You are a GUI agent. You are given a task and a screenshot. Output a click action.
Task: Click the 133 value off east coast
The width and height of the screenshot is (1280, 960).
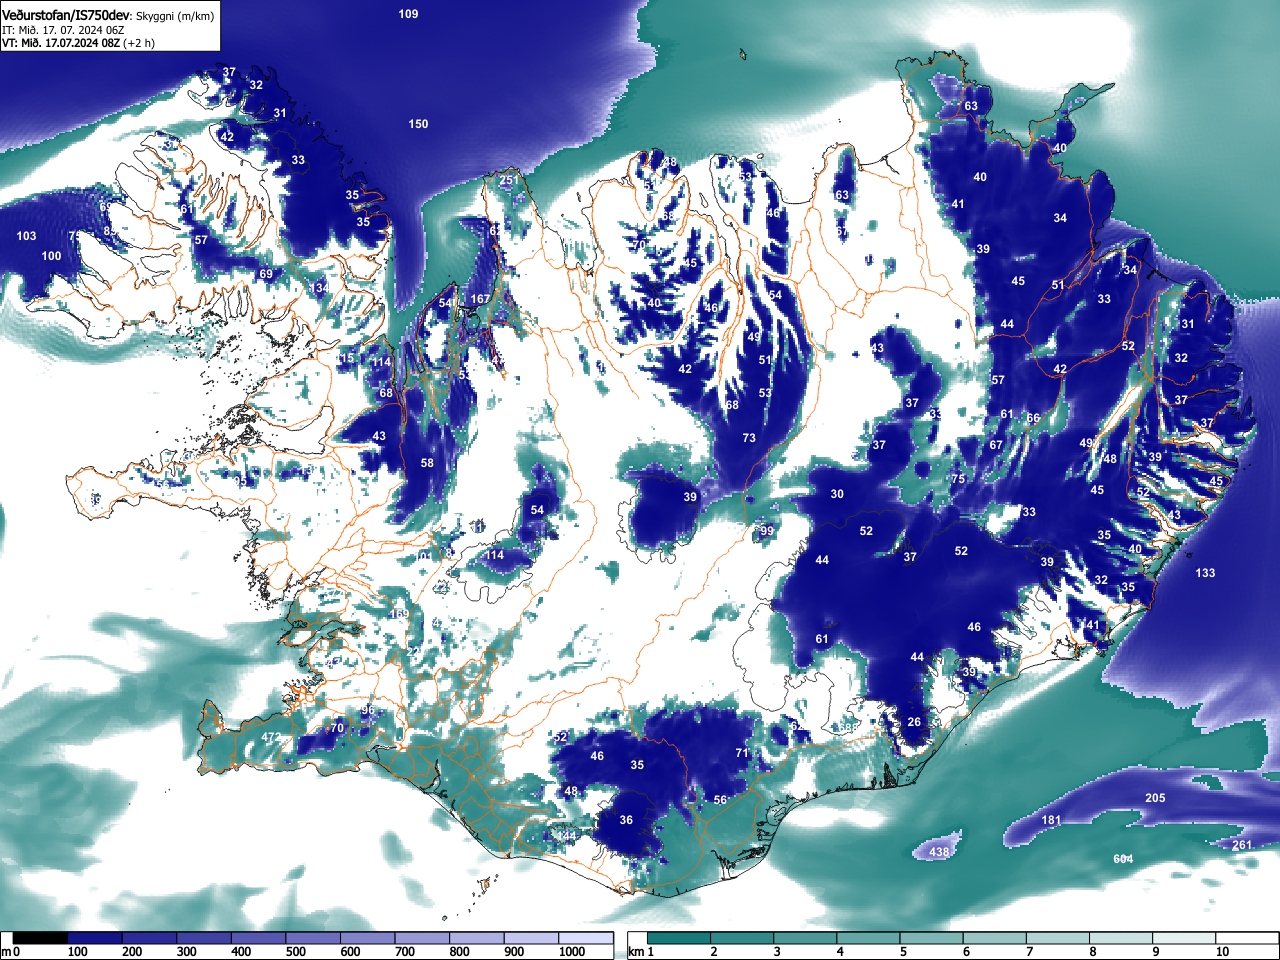coord(1205,573)
